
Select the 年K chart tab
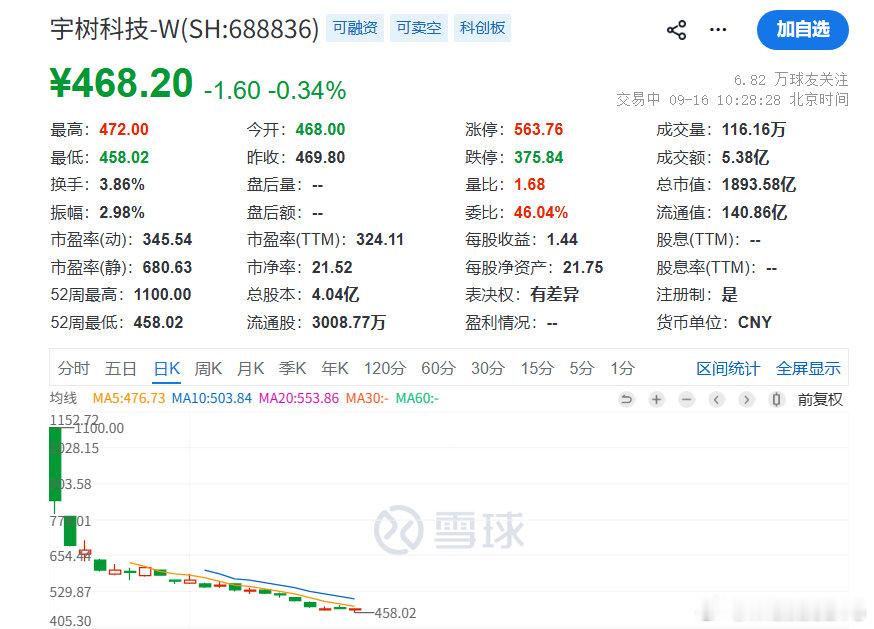pyautogui.click(x=335, y=368)
